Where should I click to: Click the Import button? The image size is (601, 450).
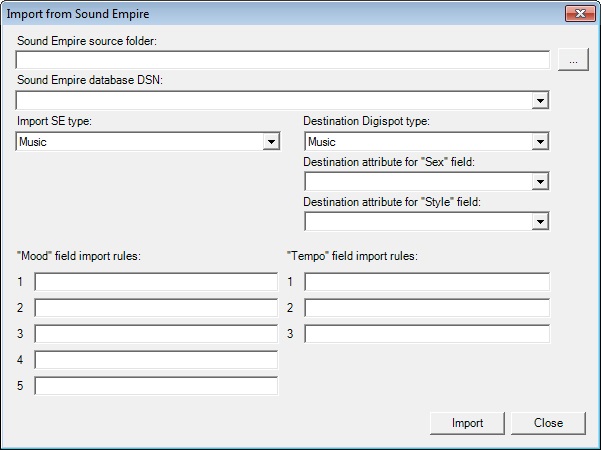(x=467, y=423)
